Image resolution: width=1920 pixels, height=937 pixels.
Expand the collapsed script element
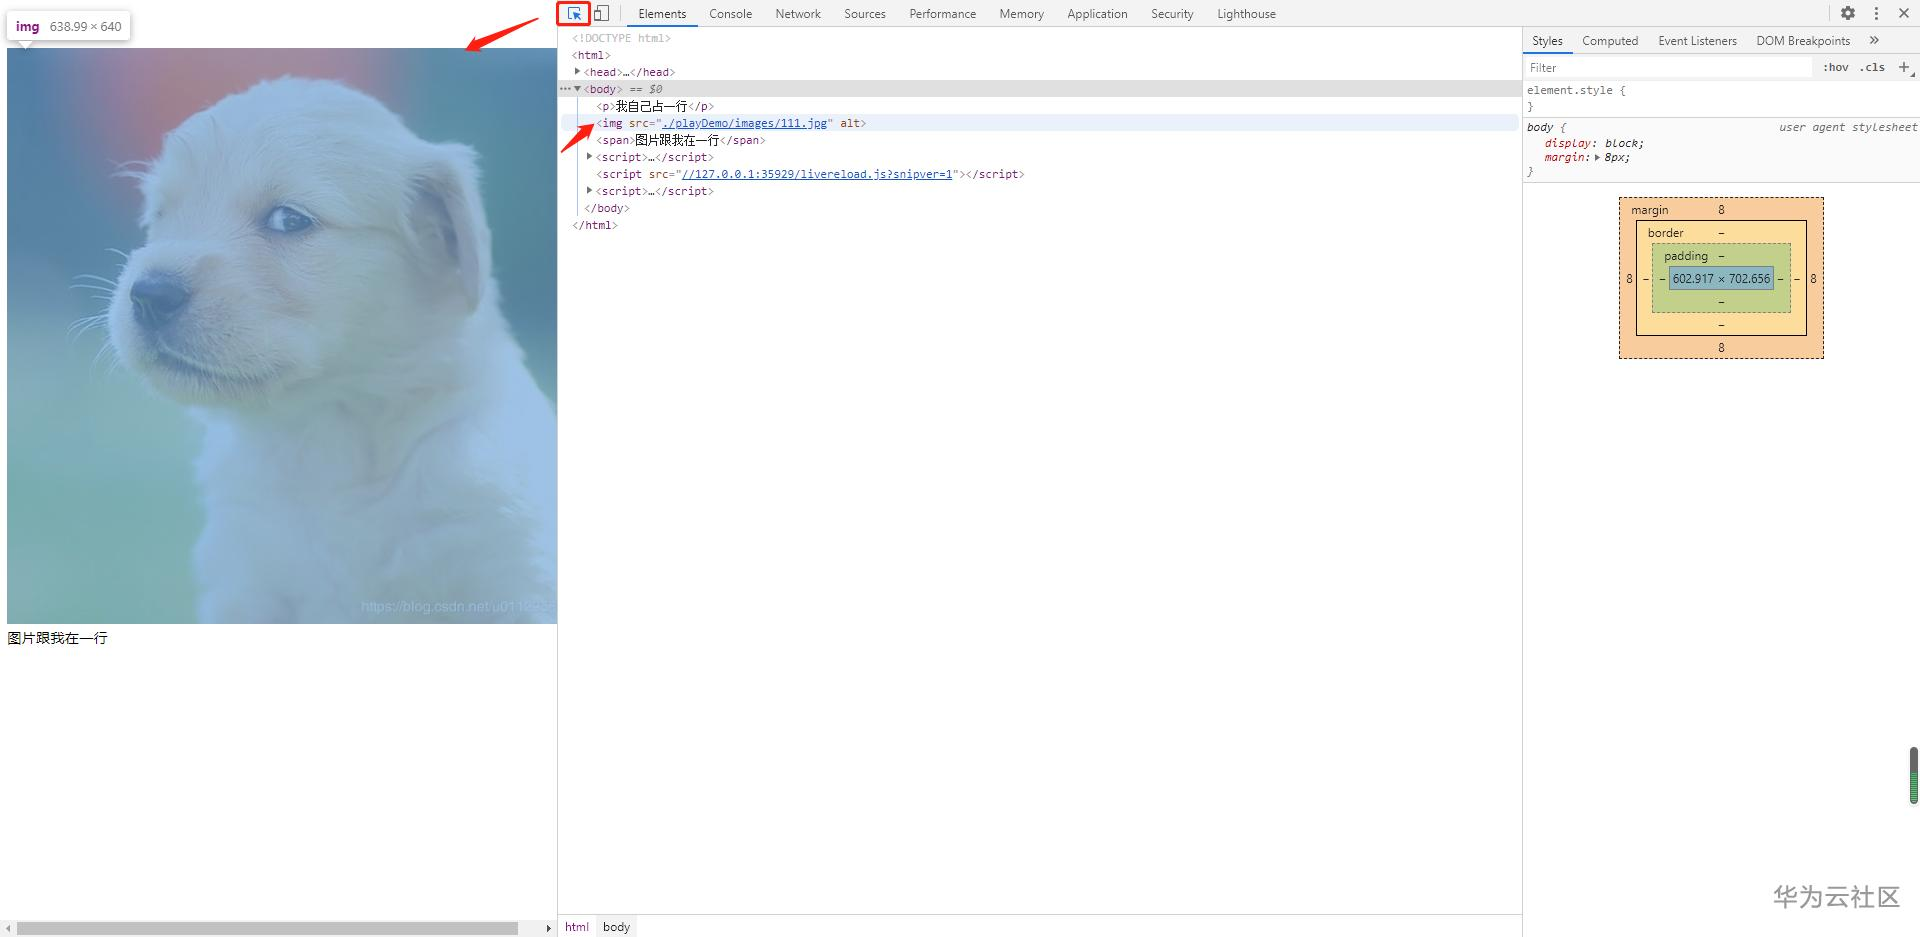pyautogui.click(x=589, y=157)
